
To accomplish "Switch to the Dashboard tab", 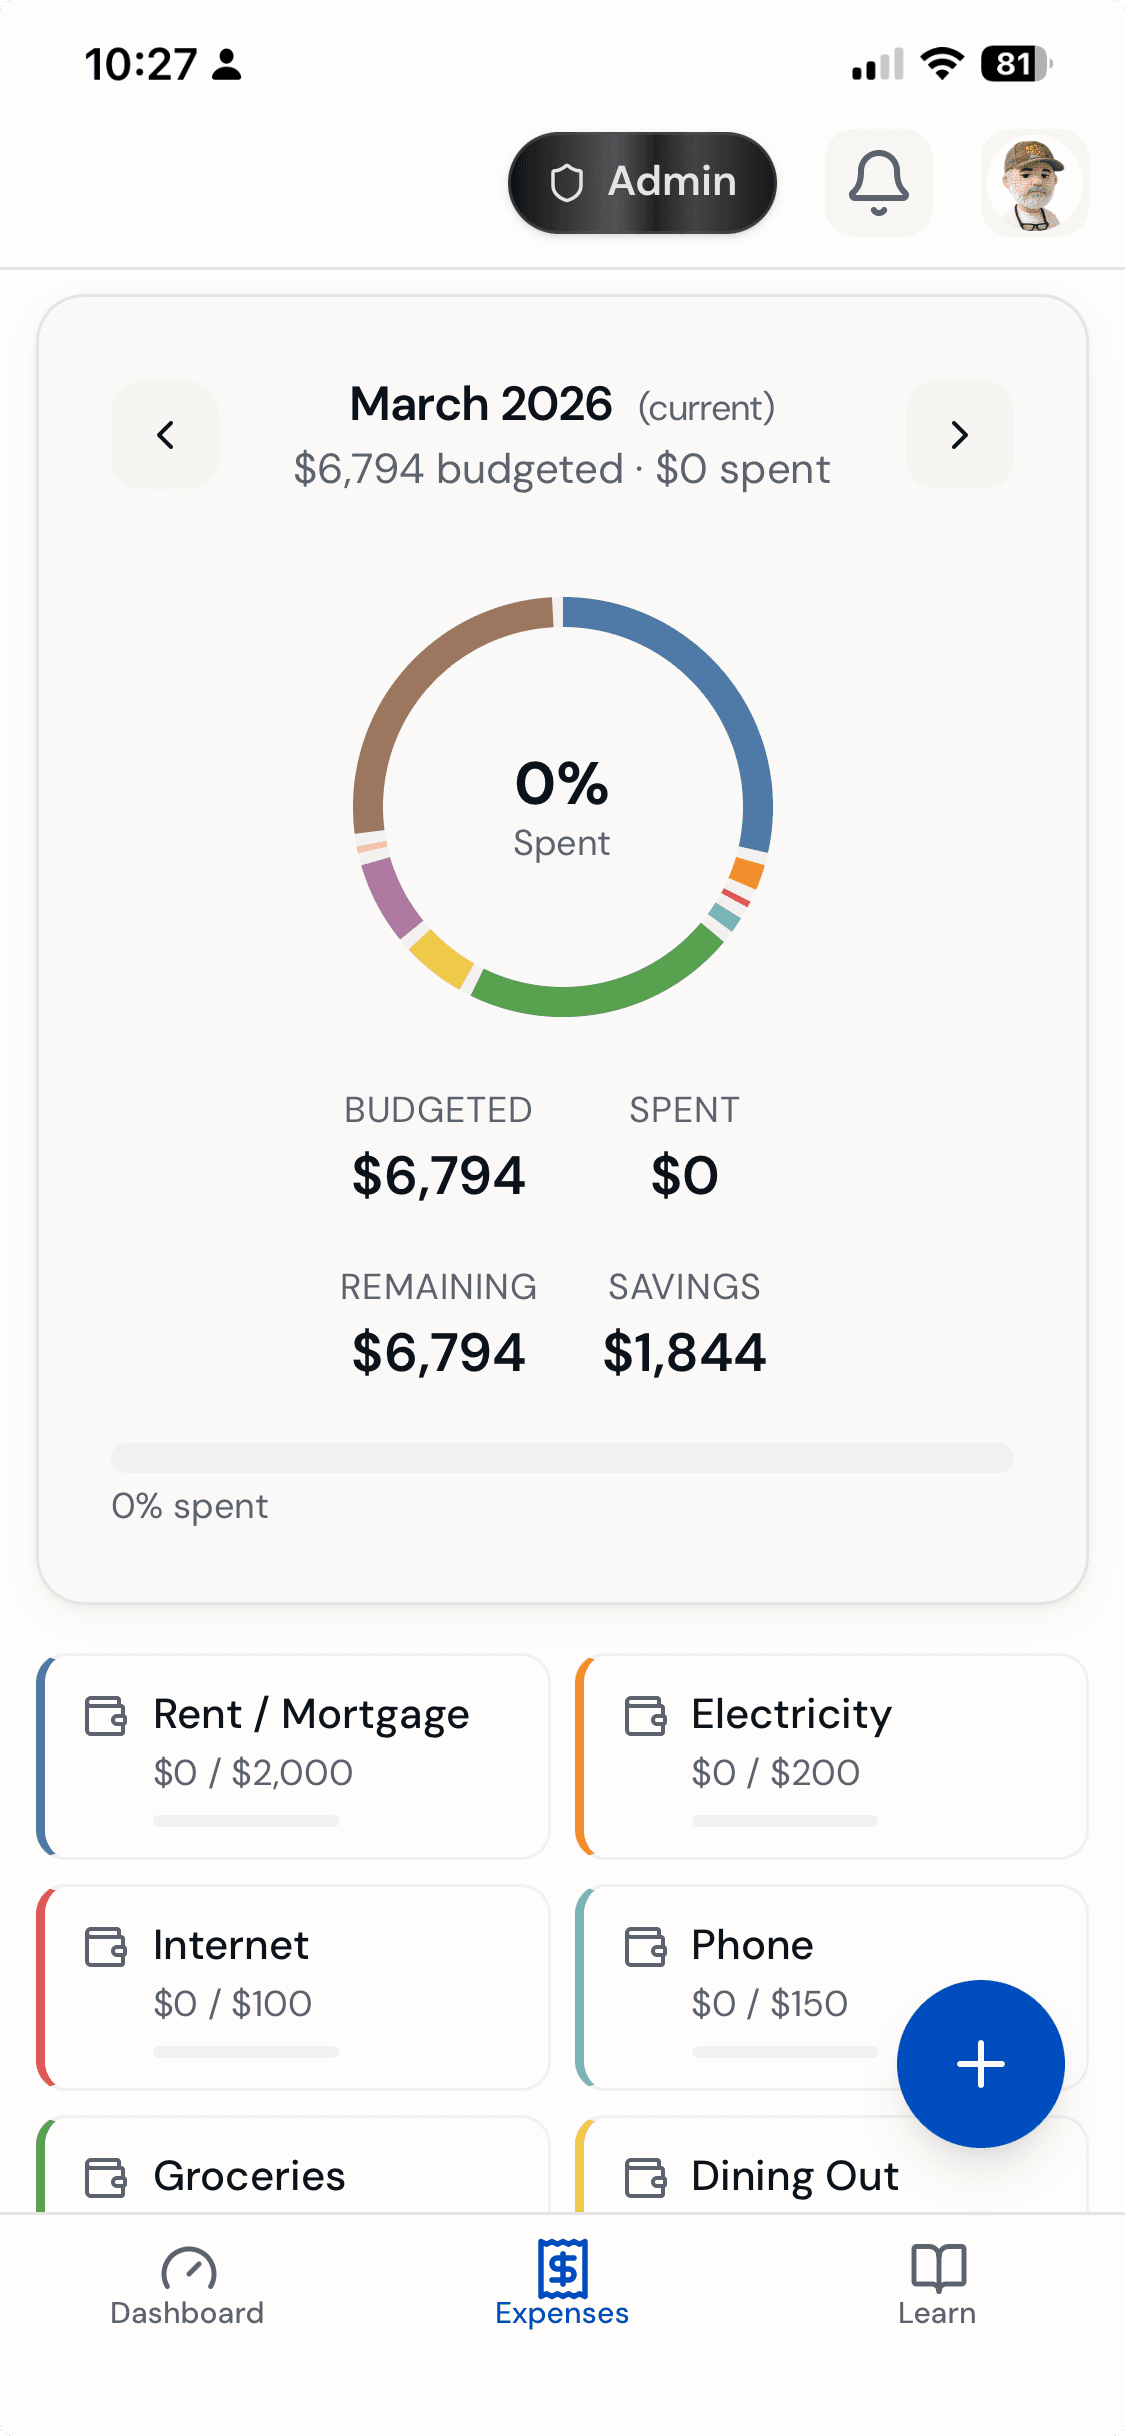I will [187, 2284].
